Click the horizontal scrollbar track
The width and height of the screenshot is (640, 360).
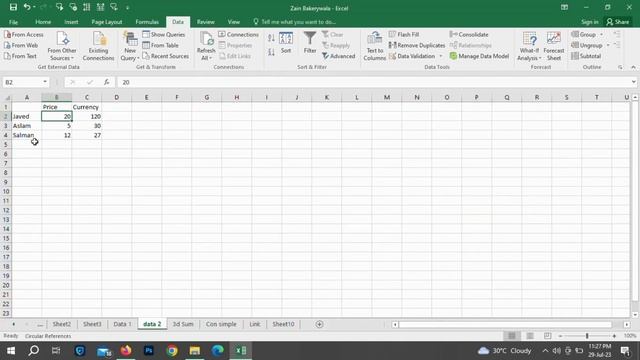point(506,324)
